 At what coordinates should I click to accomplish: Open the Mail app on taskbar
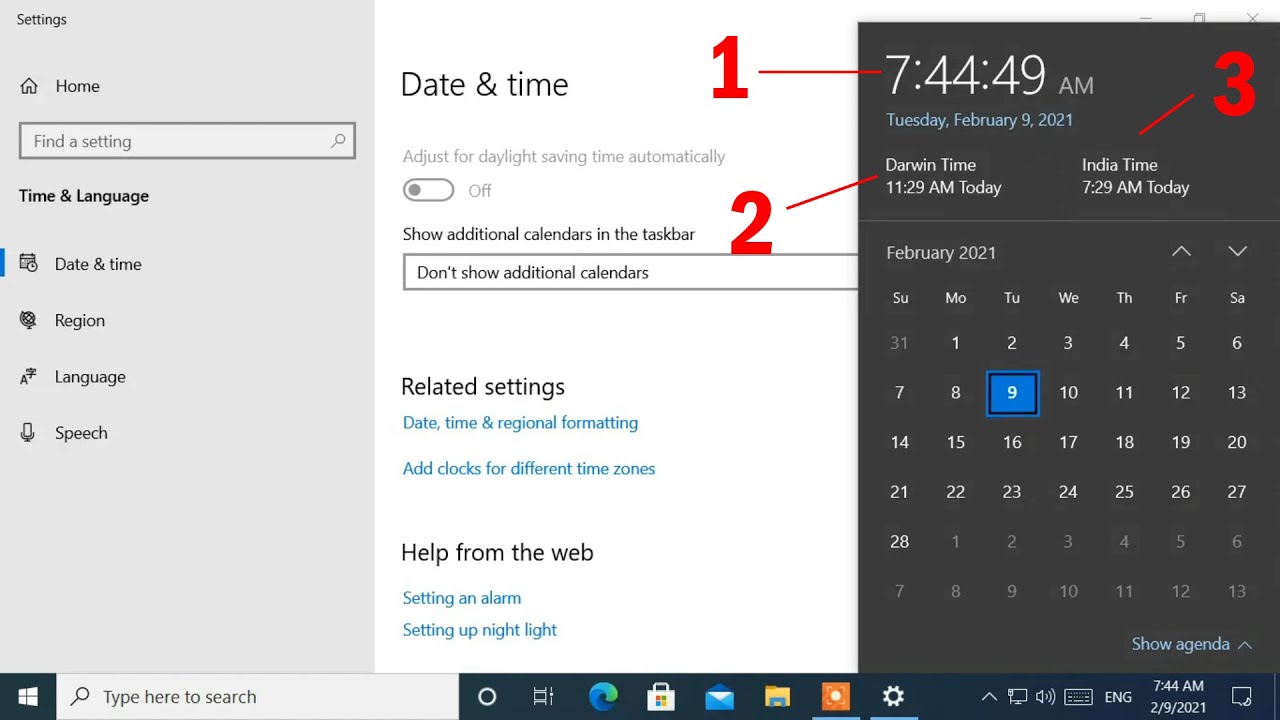click(719, 697)
